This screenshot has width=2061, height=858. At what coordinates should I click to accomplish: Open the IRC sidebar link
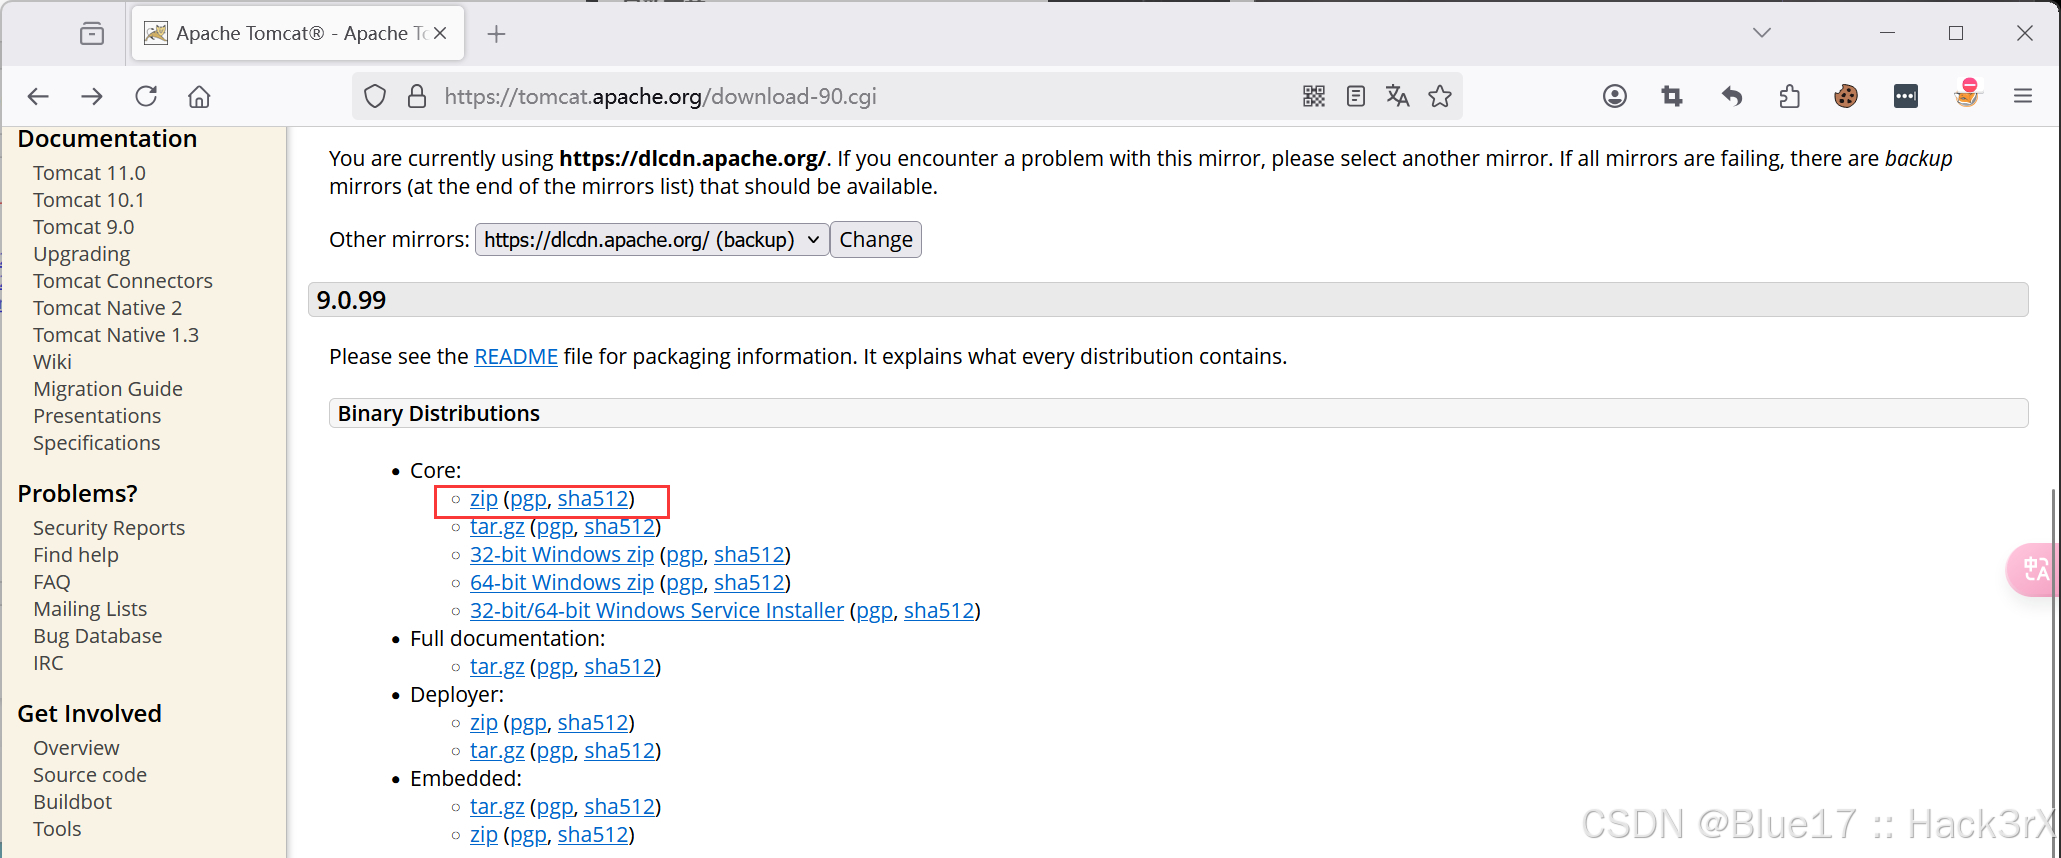click(x=48, y=663)
